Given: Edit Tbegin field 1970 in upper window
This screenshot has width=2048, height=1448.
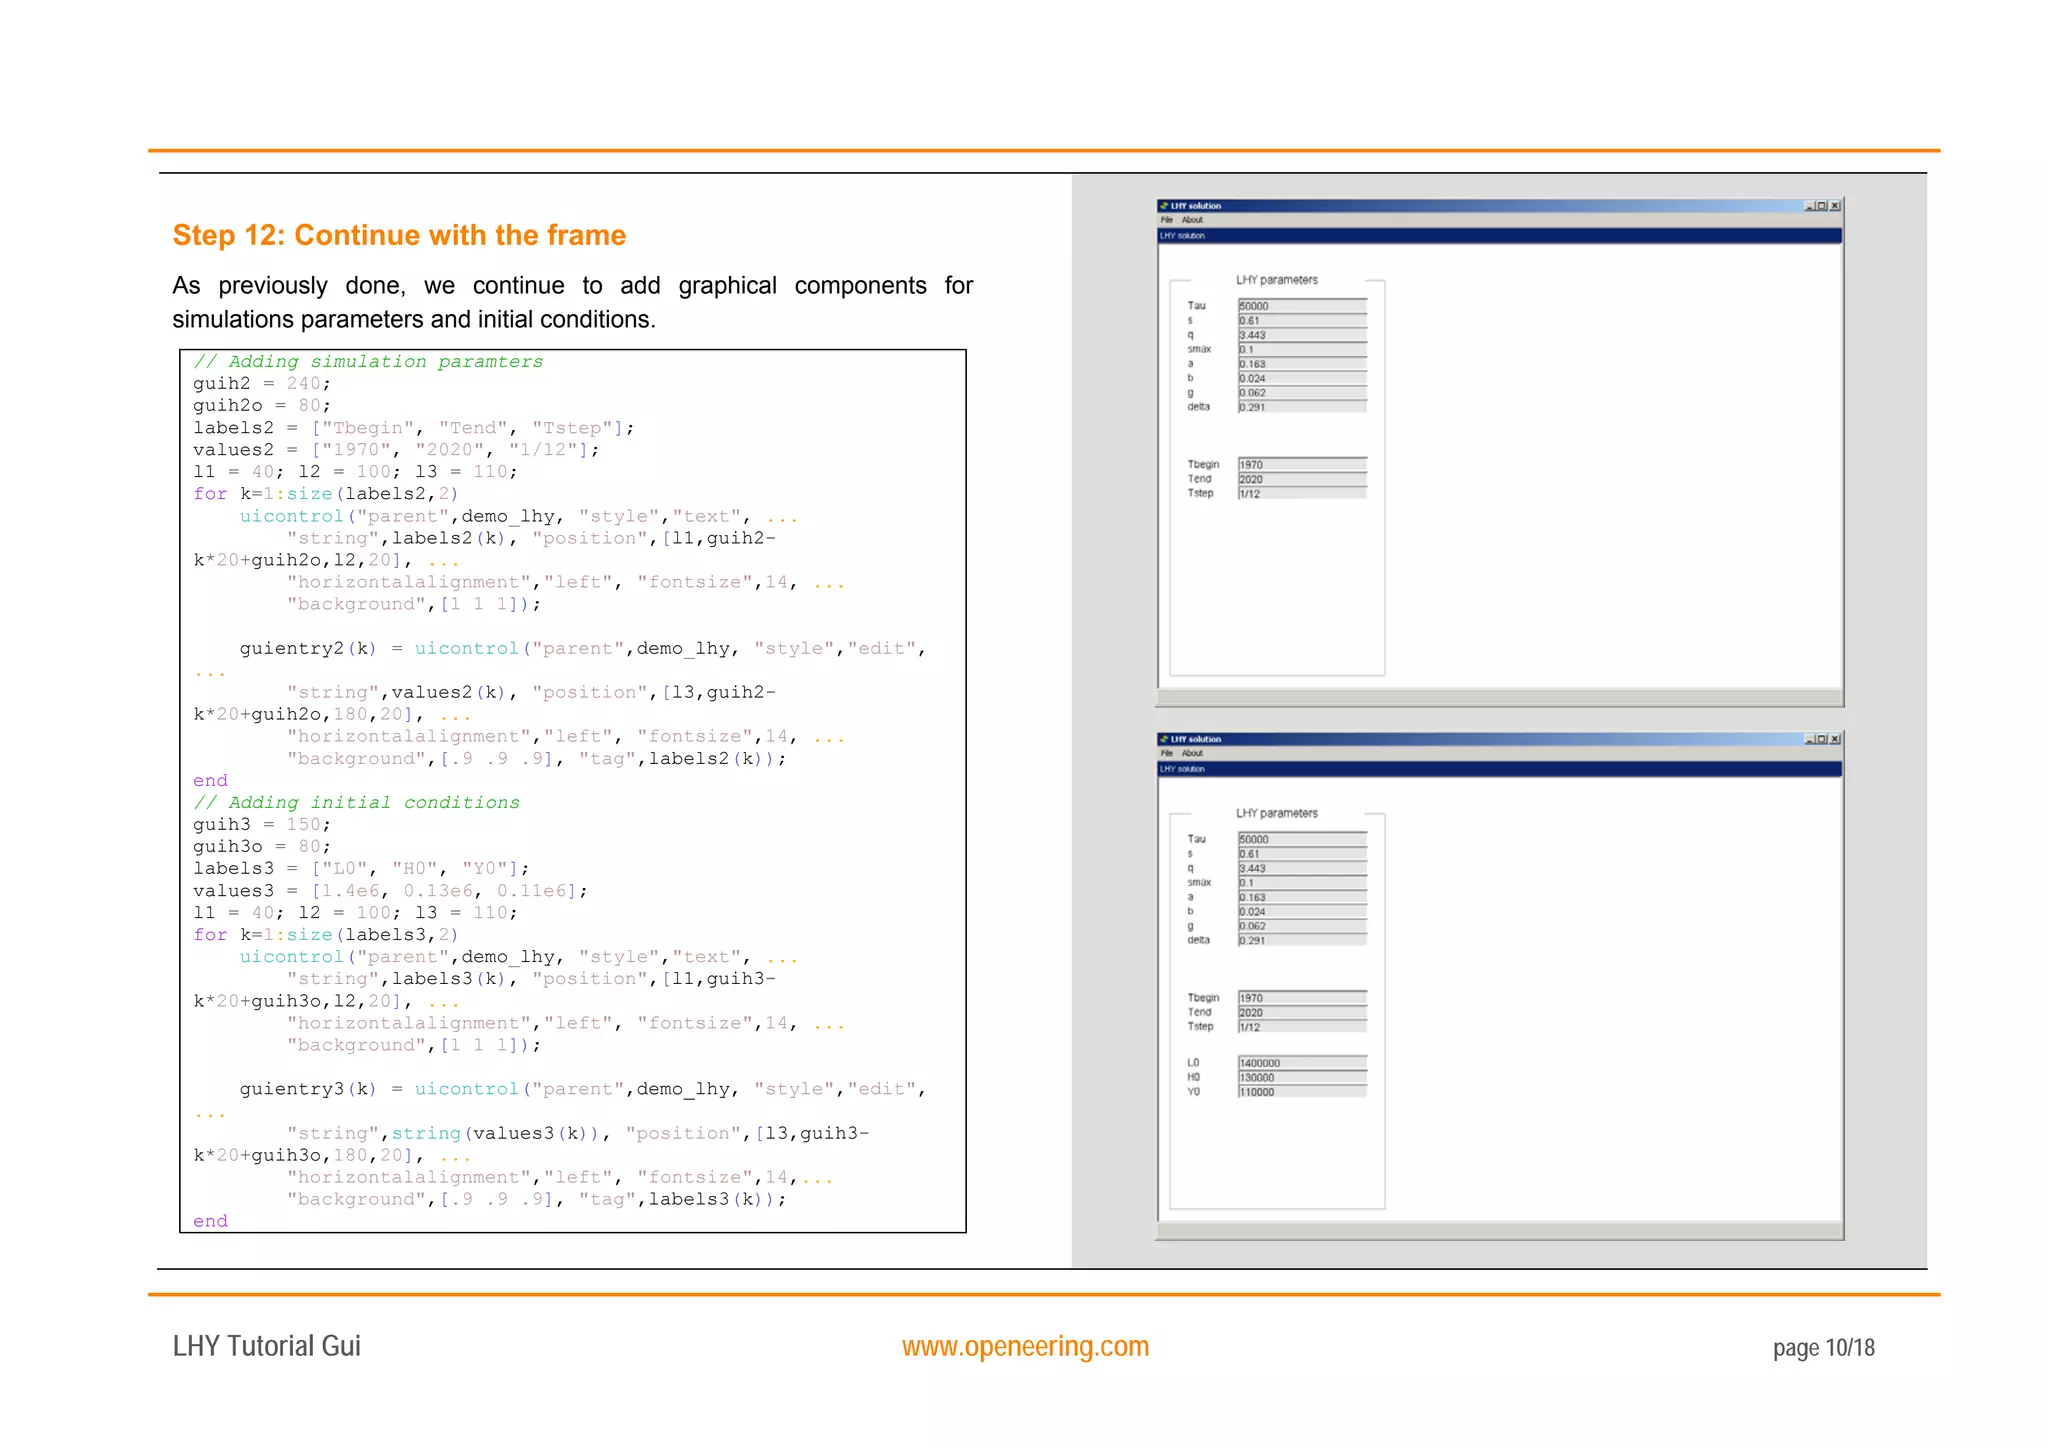Looking at the screenshot, I should (x=1302, y=465).
